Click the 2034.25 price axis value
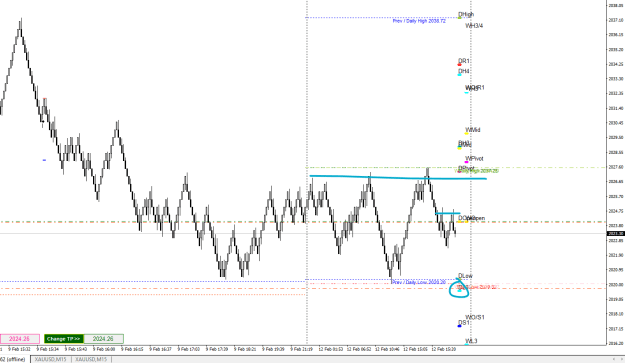 click(x=616, y=64)
